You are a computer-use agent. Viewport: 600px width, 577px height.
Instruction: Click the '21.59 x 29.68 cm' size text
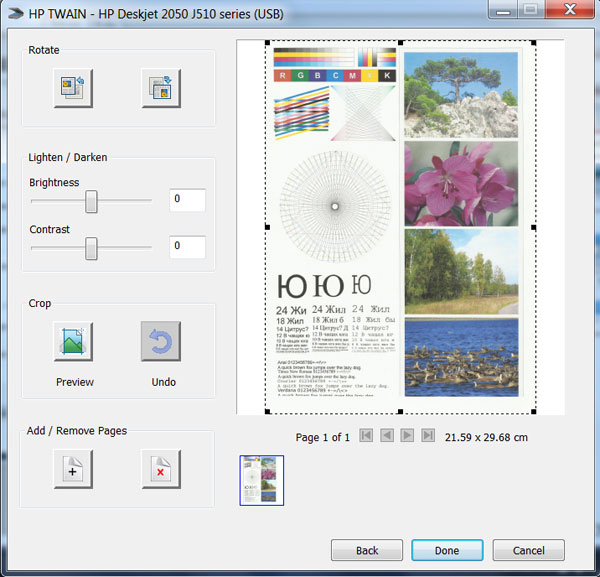[x=486, y=437]
